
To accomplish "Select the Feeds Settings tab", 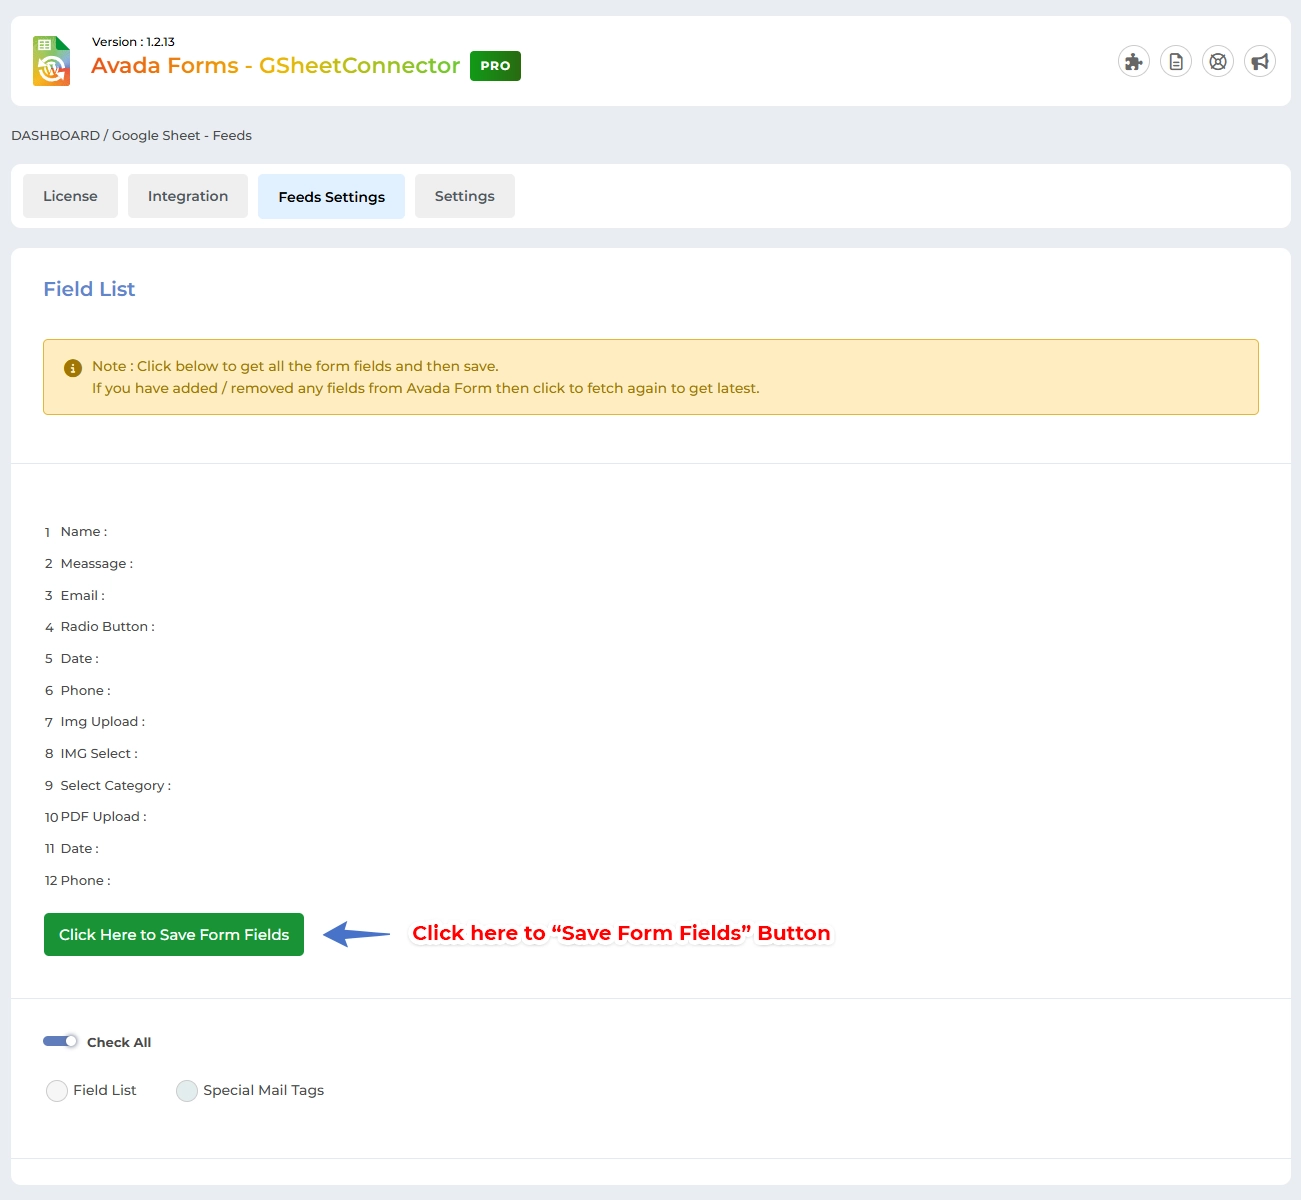I will [x=331, y=197].
